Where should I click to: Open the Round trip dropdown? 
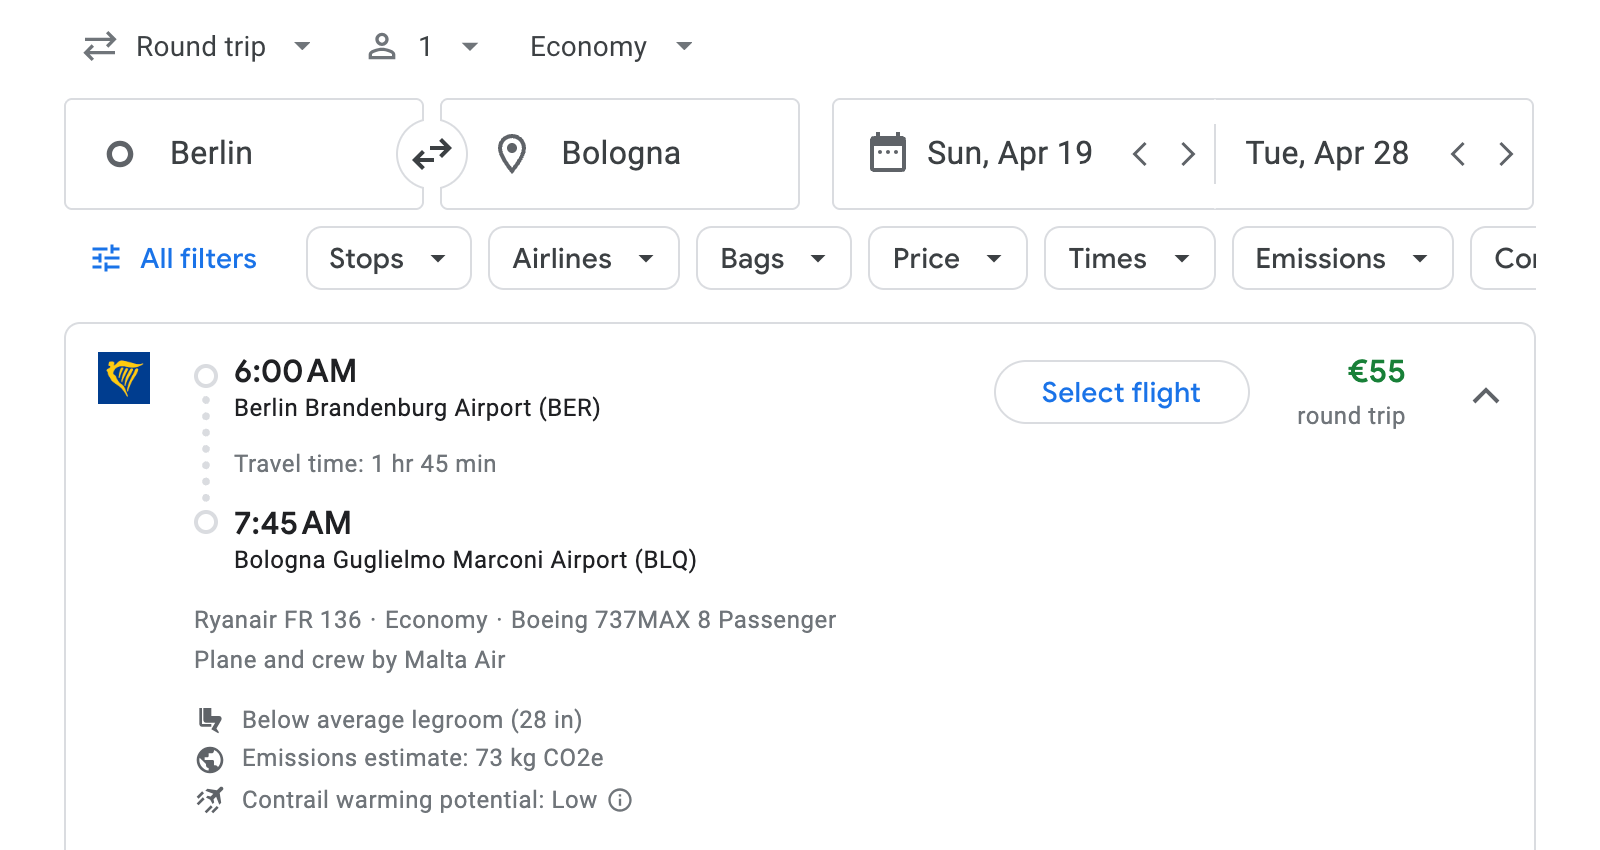tap(200, 46)
